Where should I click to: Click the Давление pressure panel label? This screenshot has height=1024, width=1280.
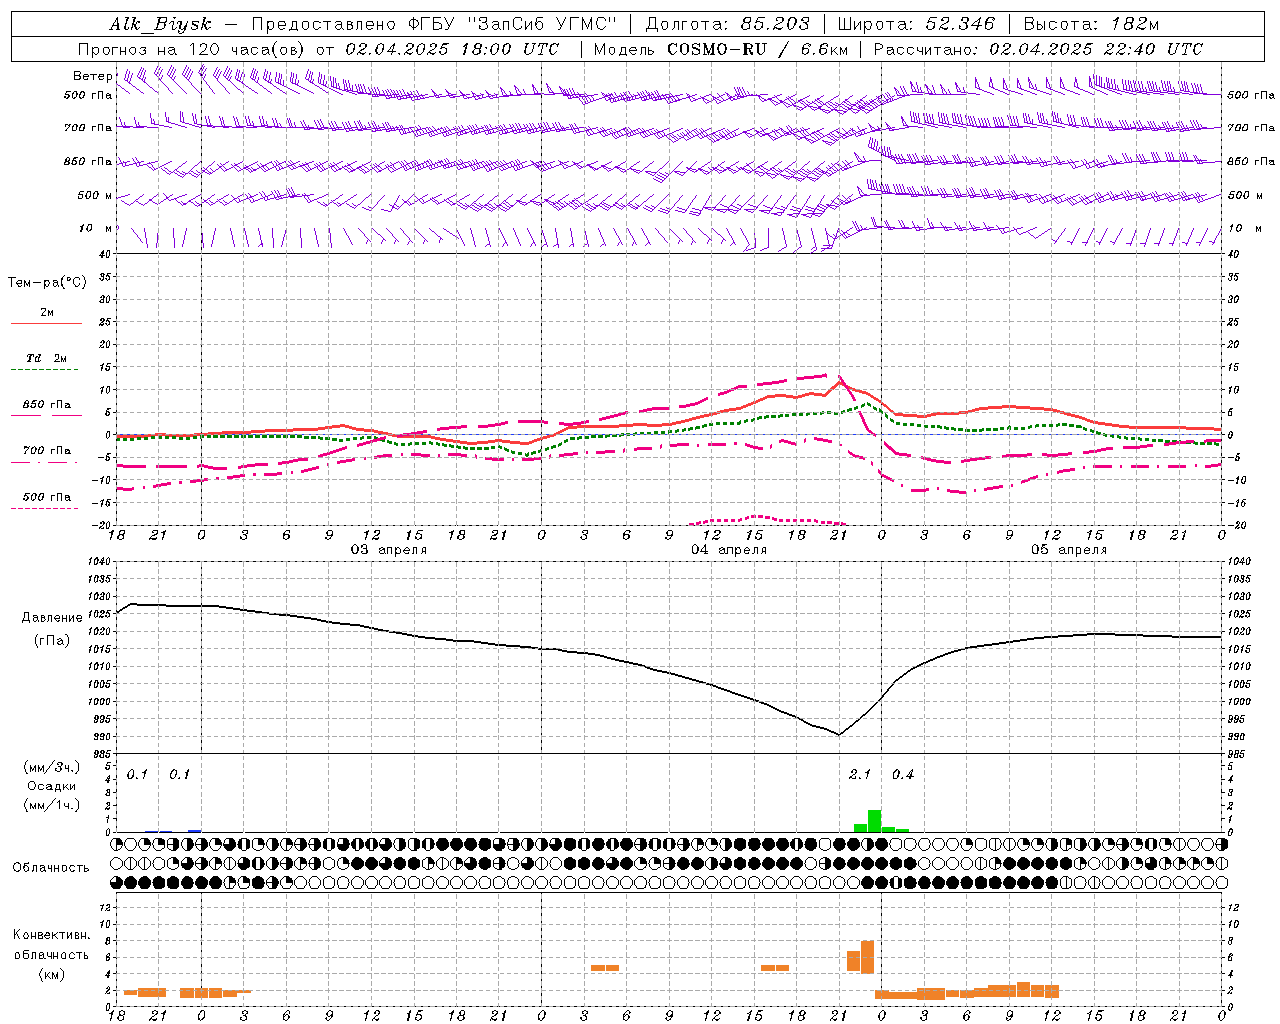point(52,618)
